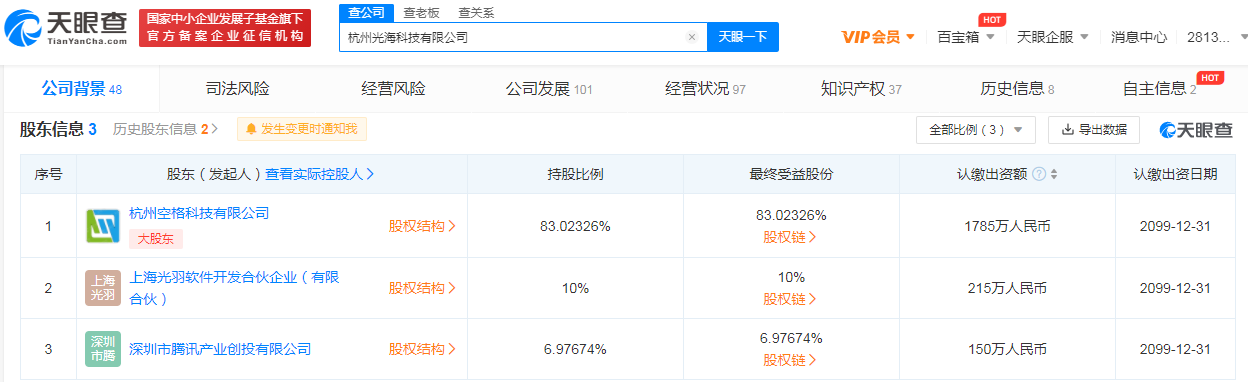Open 深圳市腾讯产业创投有限公司 shareholder link
This screenshot has height=382, width=1248.
220,349
